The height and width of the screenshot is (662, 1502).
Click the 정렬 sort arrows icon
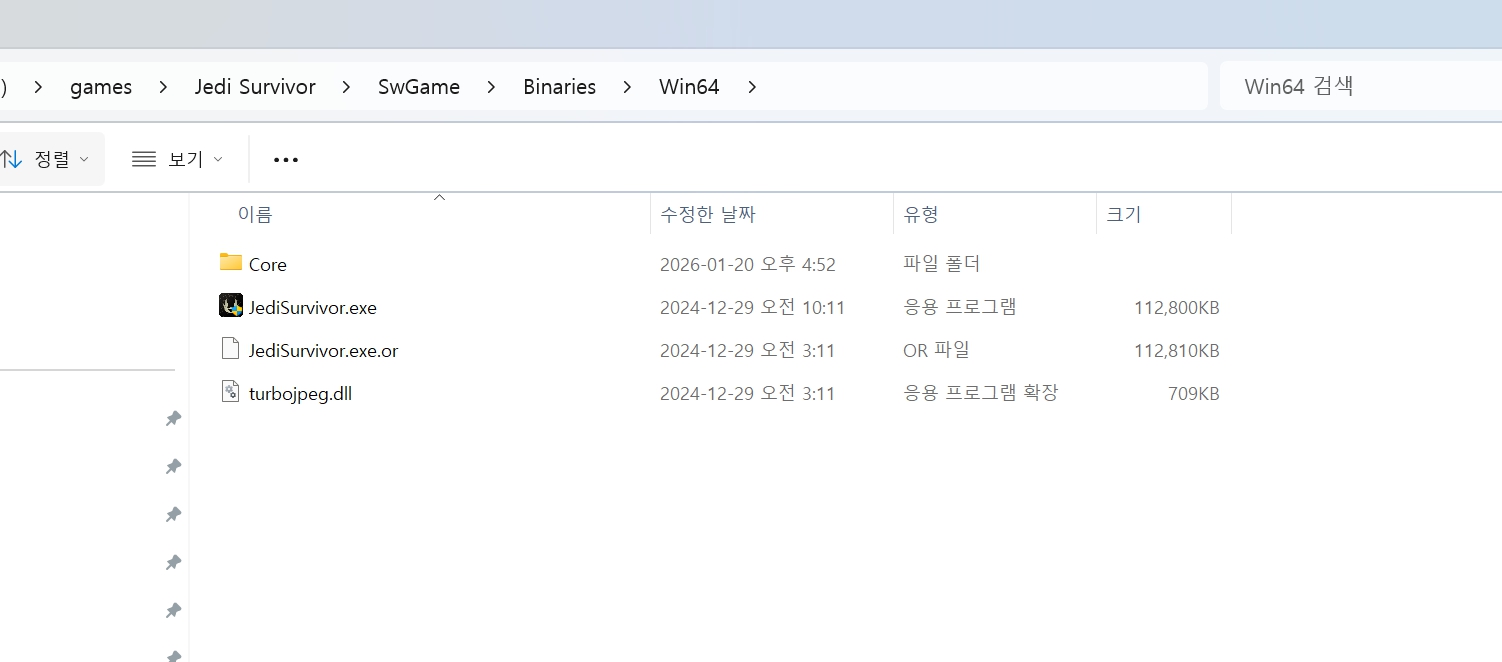(x=11, y=159)
